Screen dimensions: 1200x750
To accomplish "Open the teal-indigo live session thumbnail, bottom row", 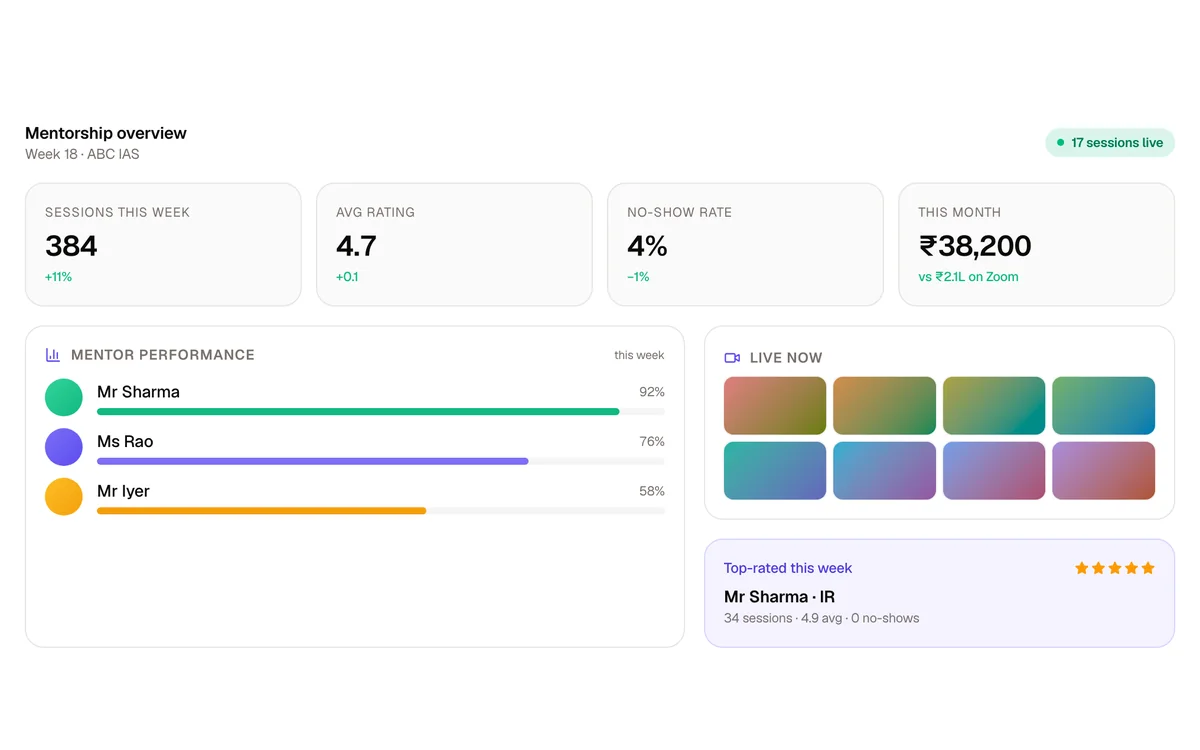I will pos(775,471).
